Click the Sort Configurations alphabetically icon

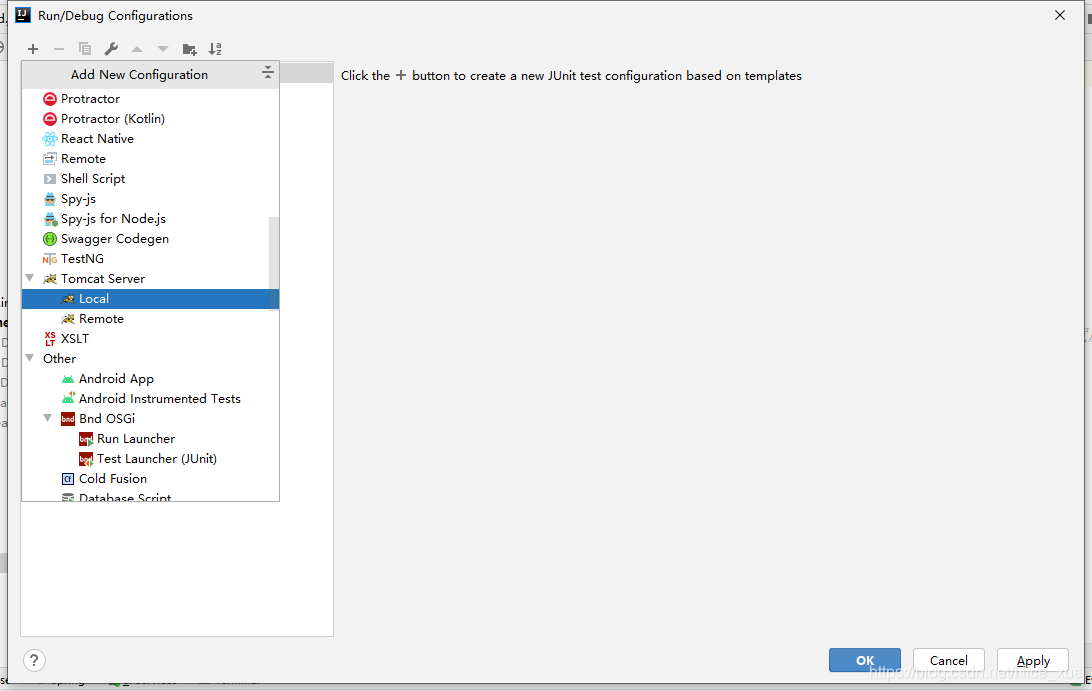tap(215, 49)
